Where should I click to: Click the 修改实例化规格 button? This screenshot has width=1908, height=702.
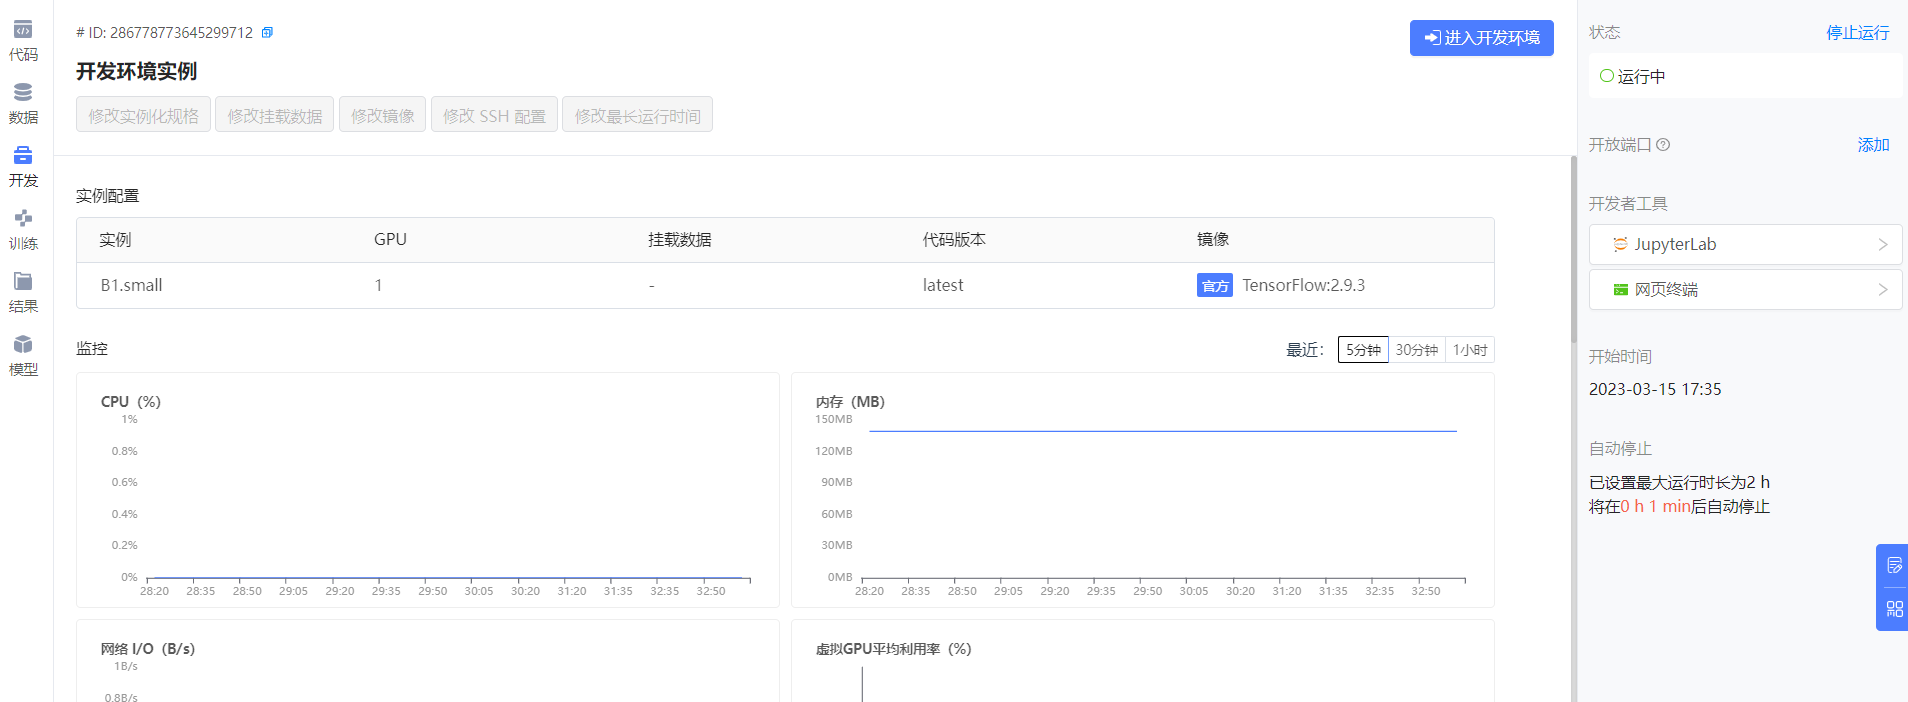pos(143,115)
